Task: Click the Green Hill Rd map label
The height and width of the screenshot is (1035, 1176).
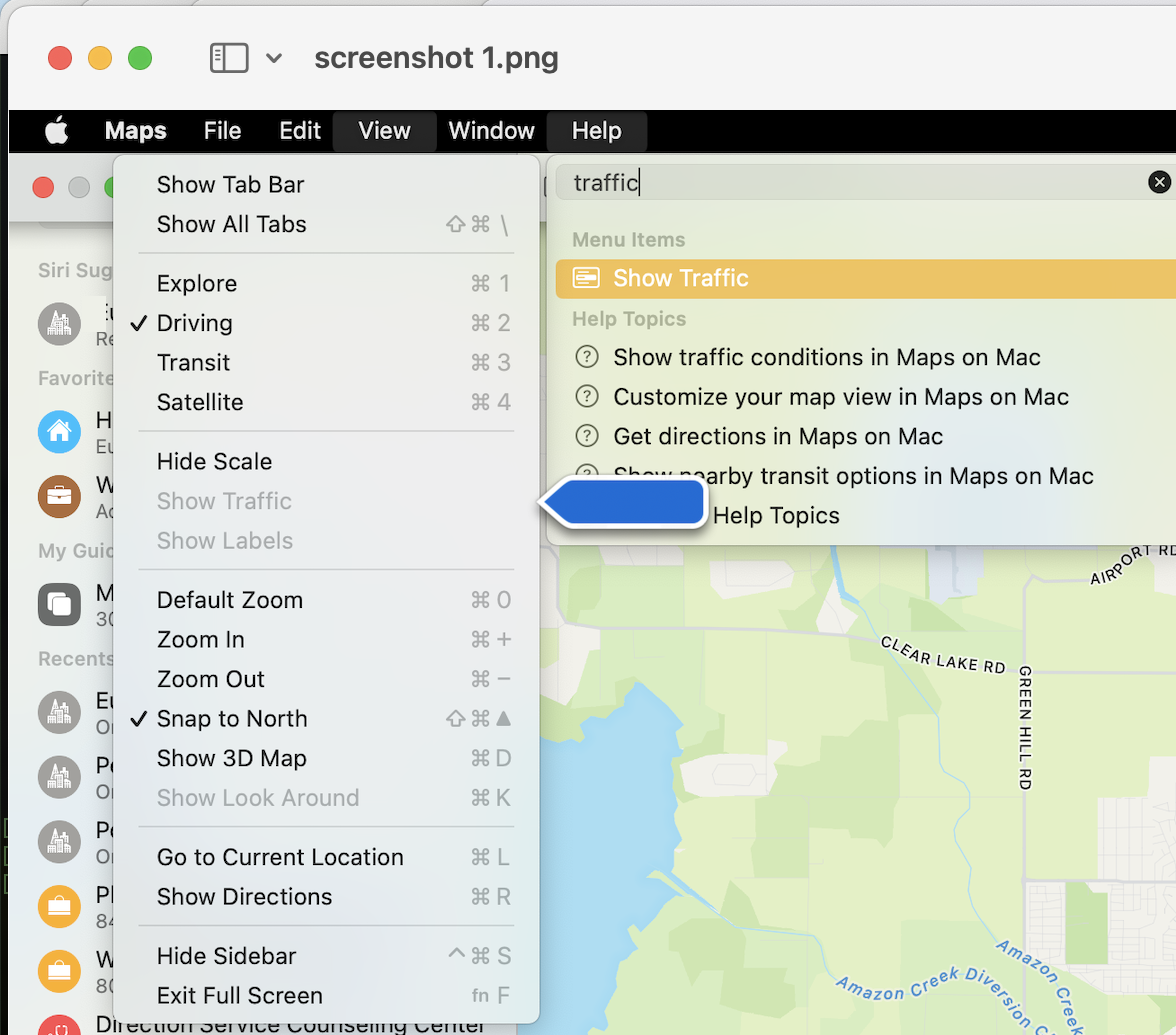Action: pyautogui.click(x=1025, y=728)
